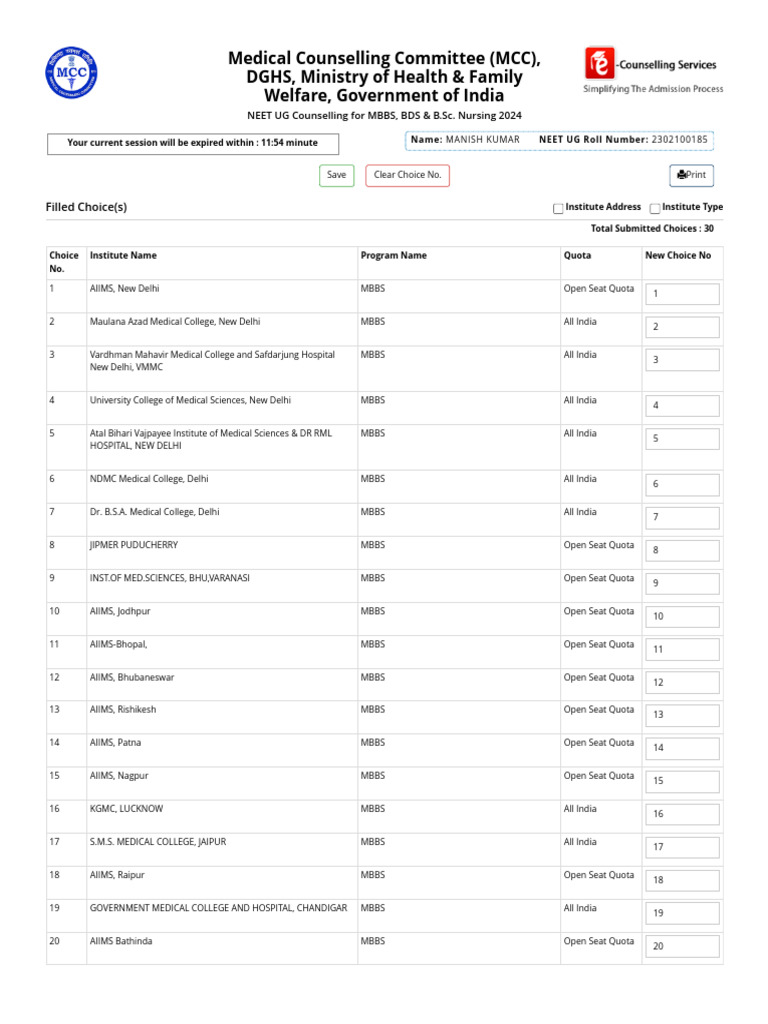Toggle the Institute Type checkbox
Image resolution: width=768 pixels, height=1024 pixels.
[654, 208]
